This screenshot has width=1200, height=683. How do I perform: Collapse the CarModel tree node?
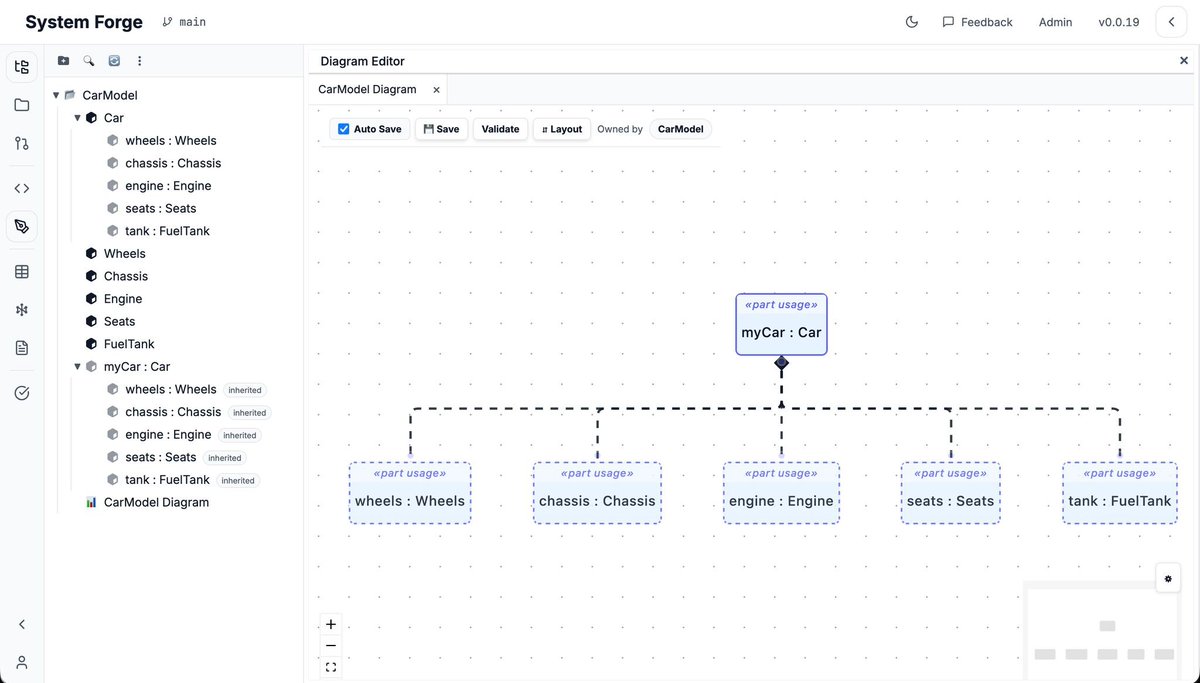56,94
